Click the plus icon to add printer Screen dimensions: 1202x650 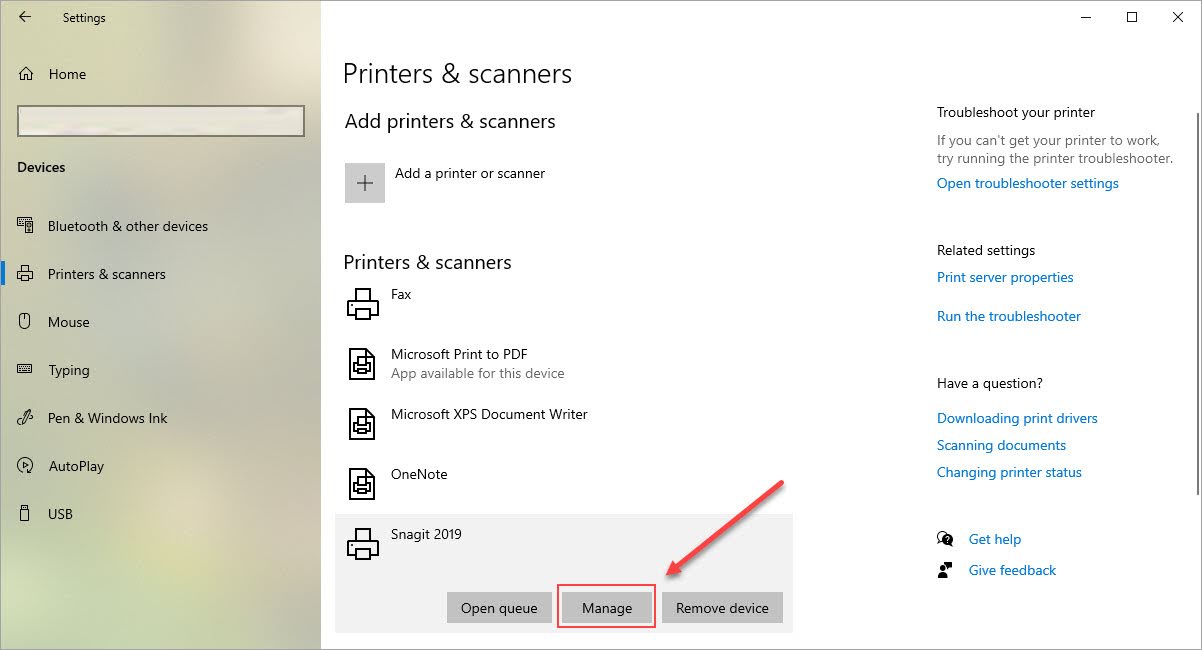(x=365, y=183)
